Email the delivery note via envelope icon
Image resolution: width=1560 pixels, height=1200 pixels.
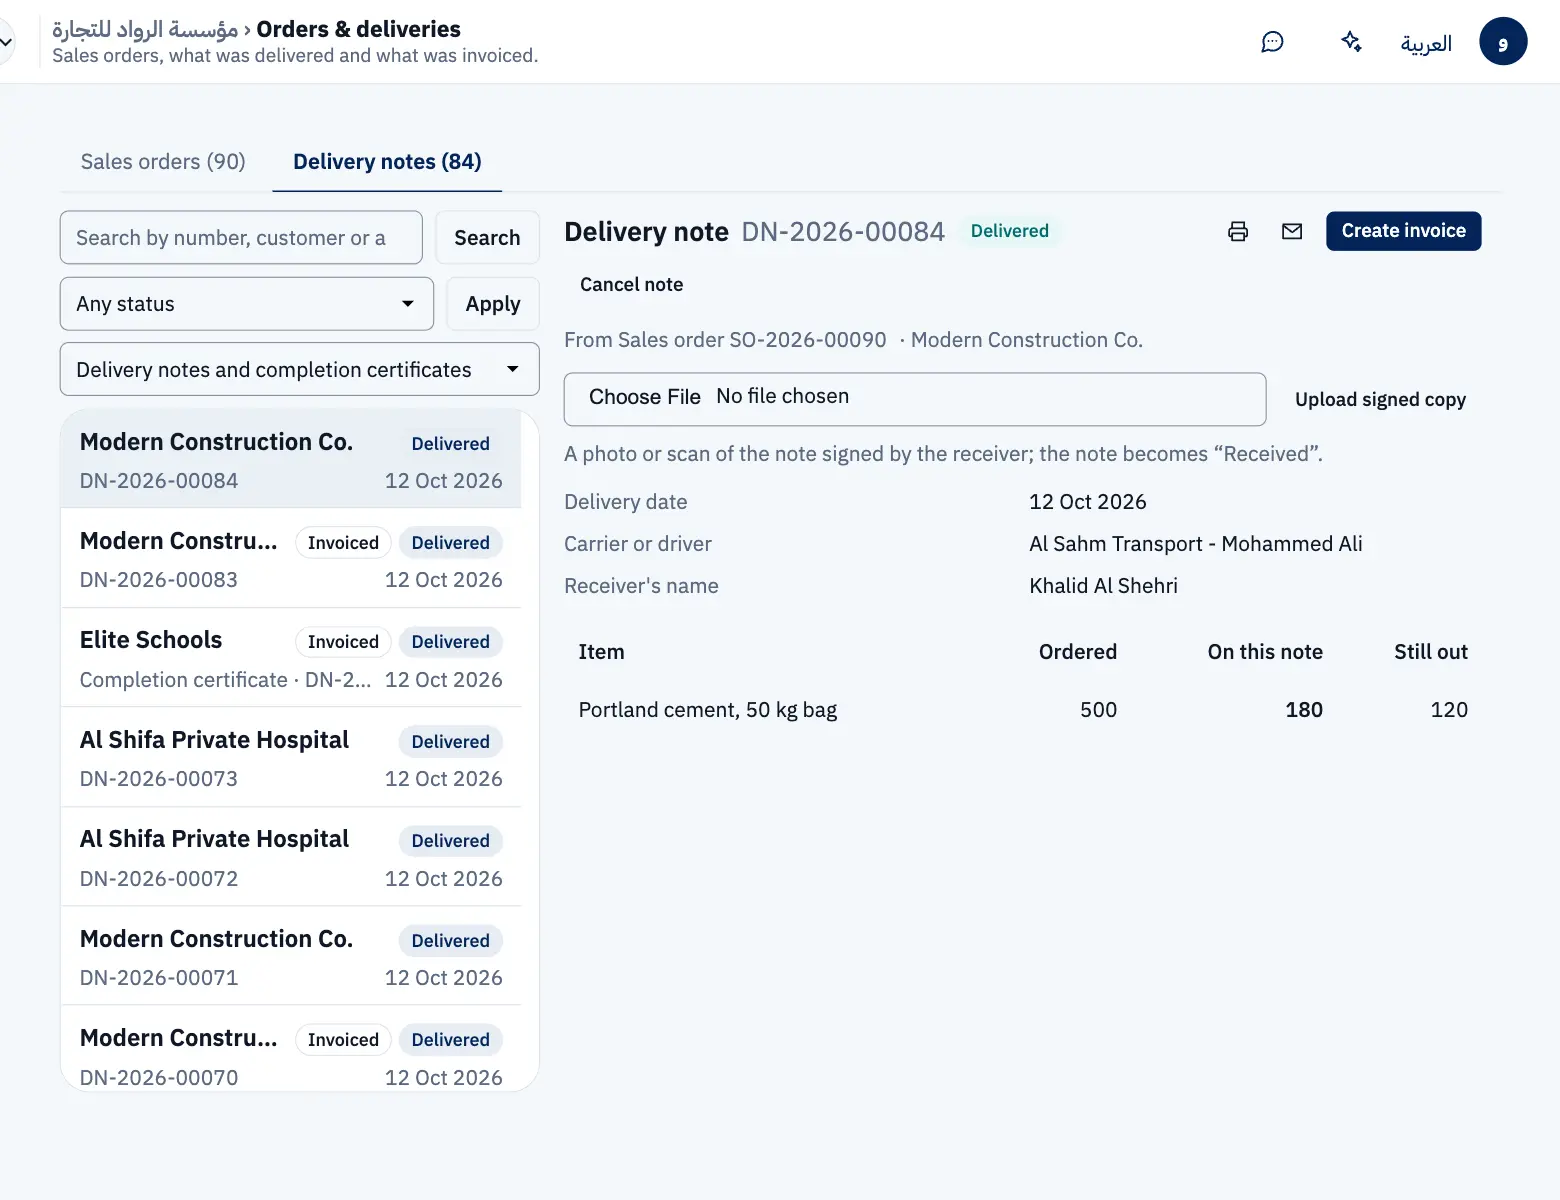[1292, 231]
